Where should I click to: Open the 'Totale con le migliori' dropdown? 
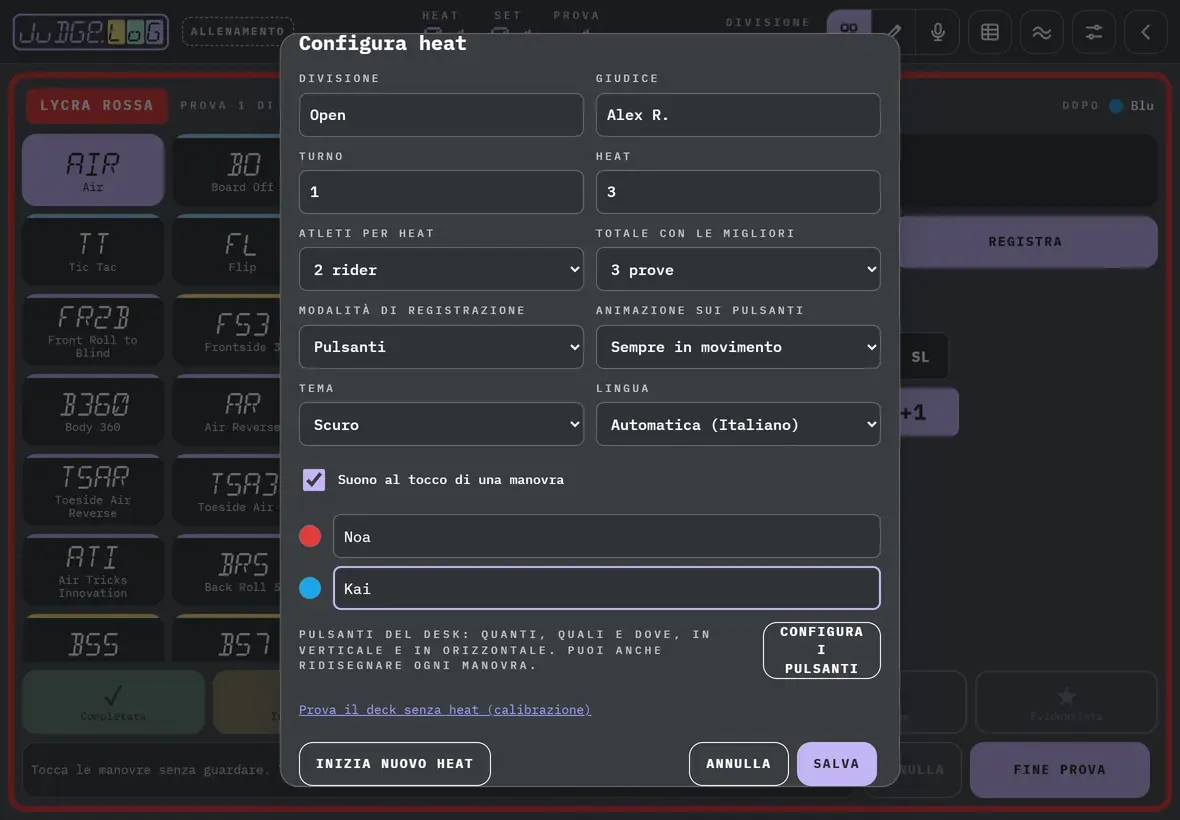coord(738,269)
